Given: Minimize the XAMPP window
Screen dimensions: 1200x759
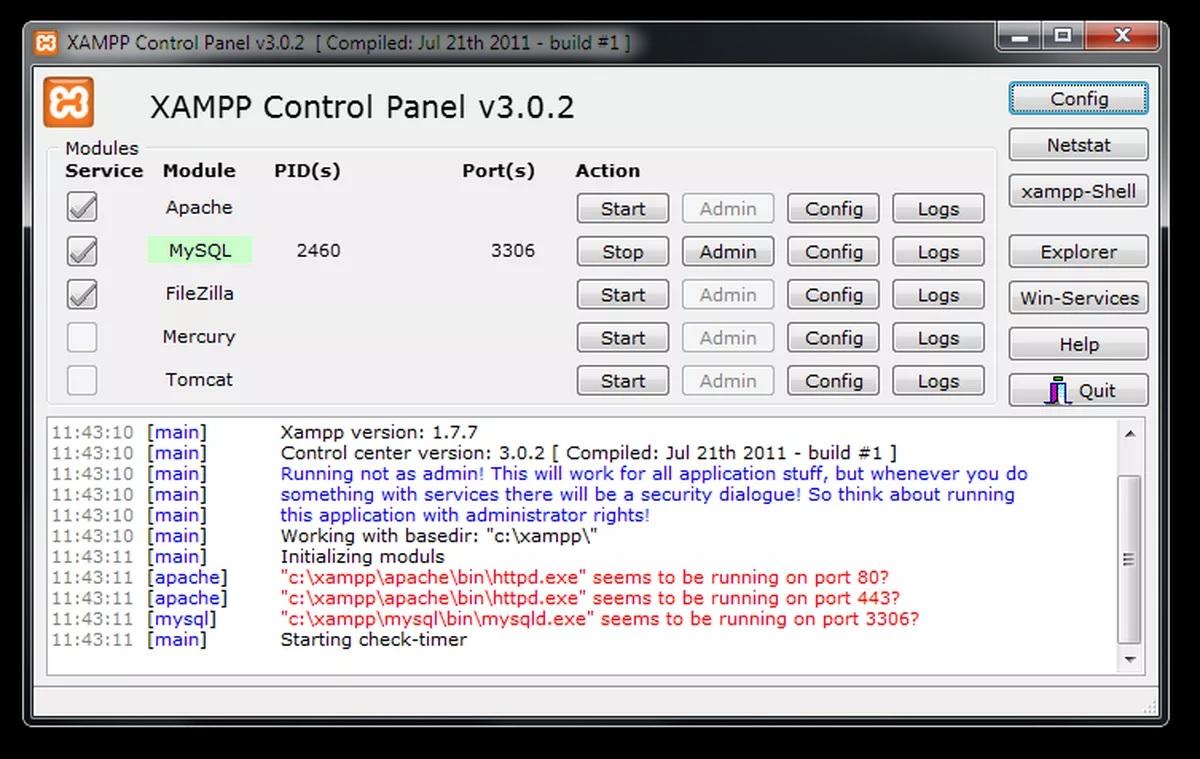Looking at the screenshot, I should (1020, 37).
